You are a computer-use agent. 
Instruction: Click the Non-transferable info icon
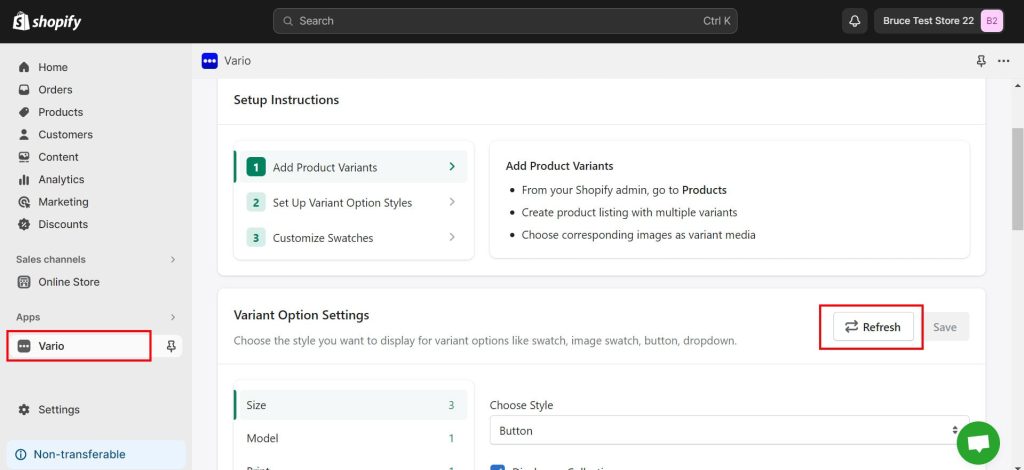[21, 454]
